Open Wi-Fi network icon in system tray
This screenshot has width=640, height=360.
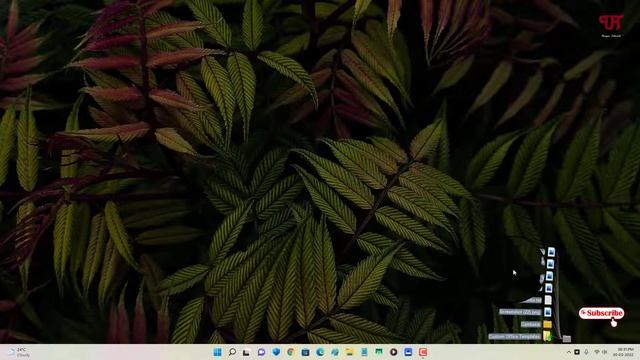(597, 352)
